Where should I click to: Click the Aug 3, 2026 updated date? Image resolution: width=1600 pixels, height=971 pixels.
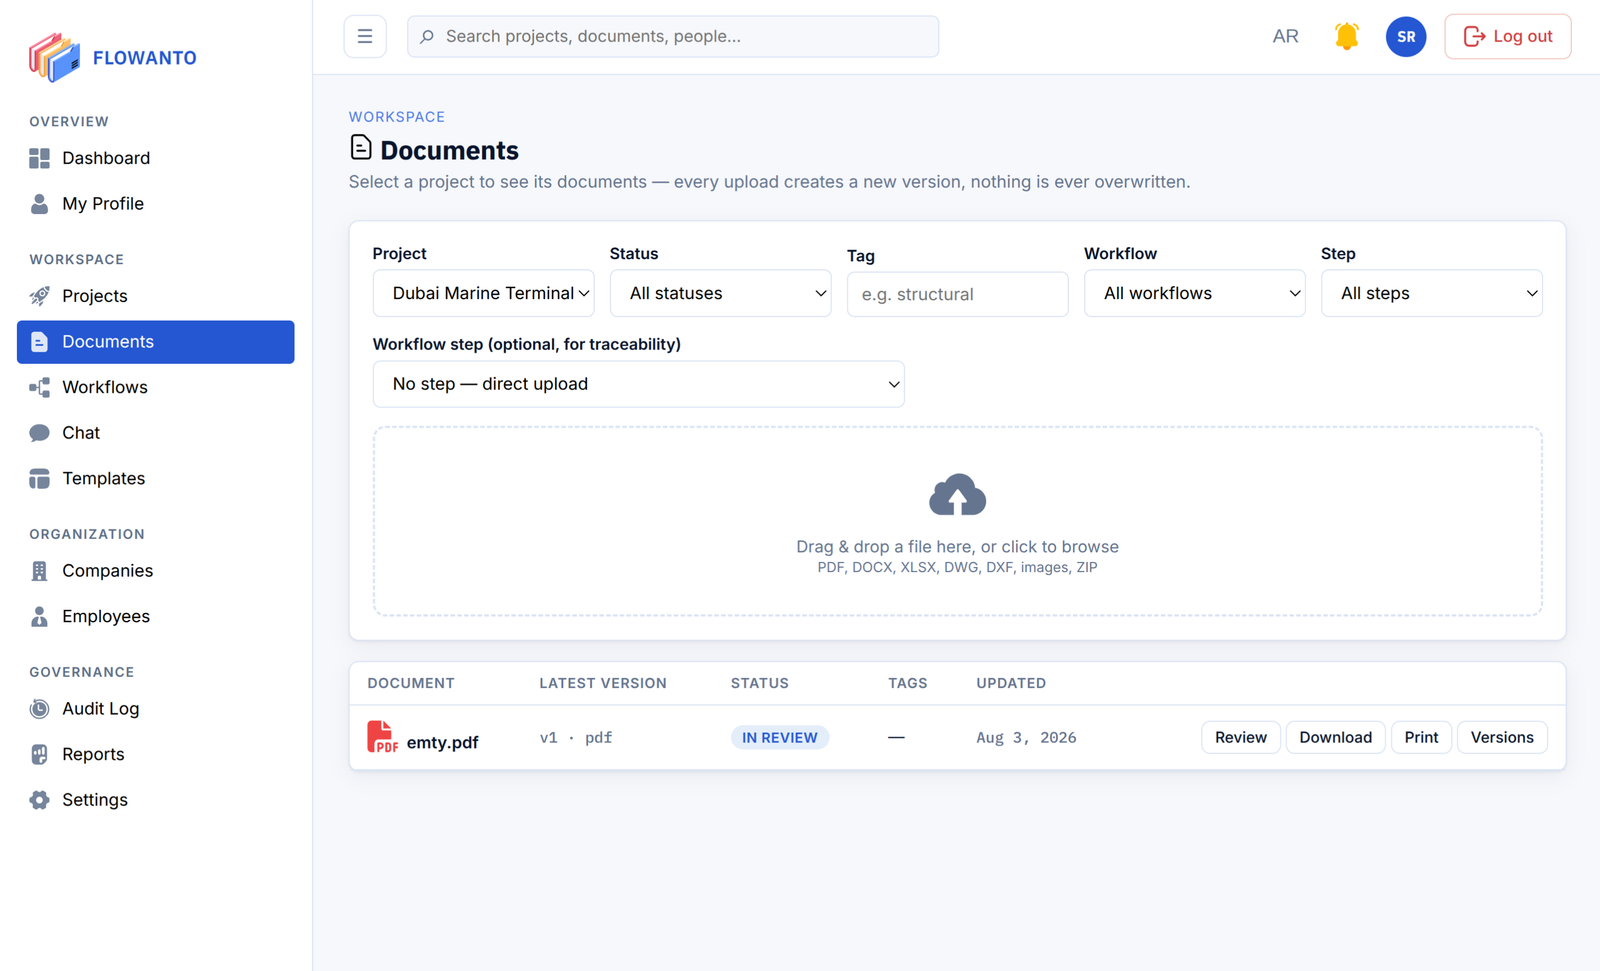click(x=1026, y=738)
